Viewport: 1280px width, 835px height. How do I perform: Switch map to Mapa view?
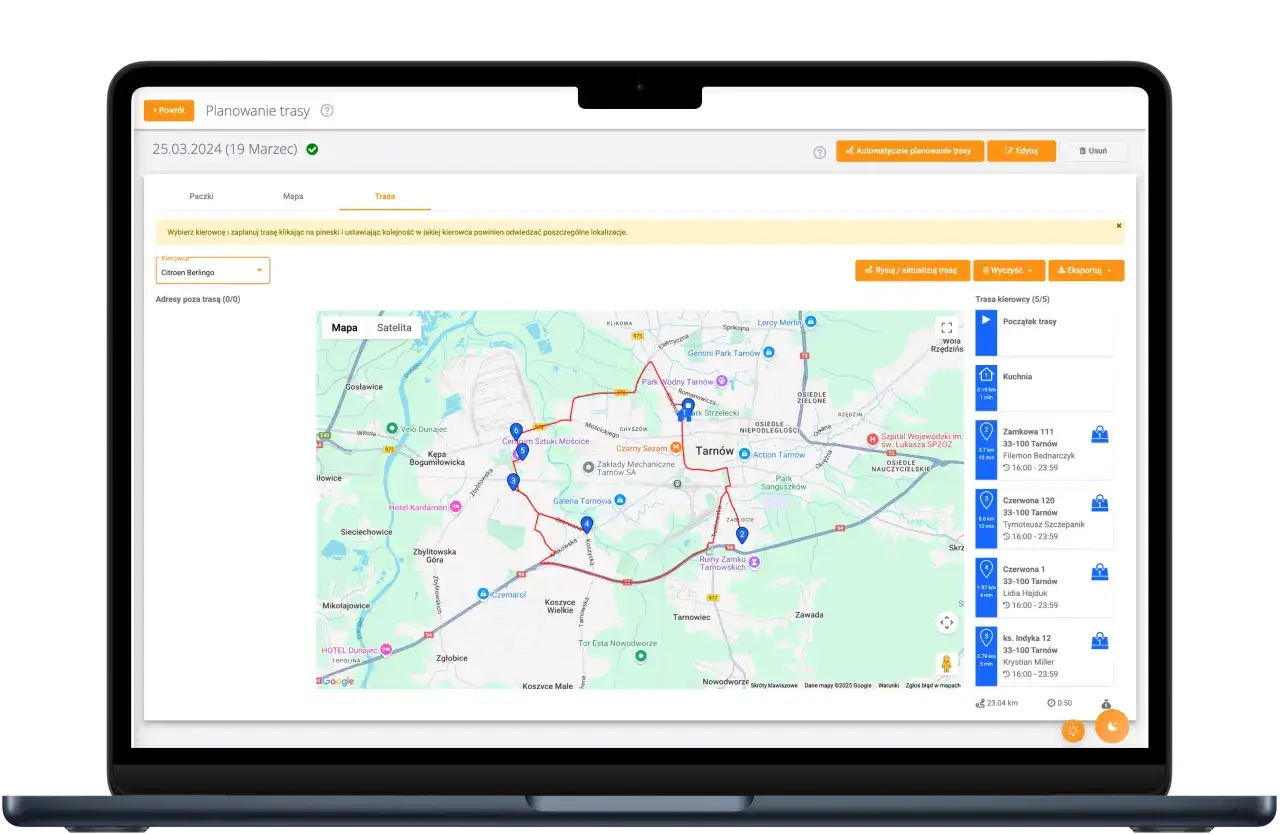click(344, 328)
